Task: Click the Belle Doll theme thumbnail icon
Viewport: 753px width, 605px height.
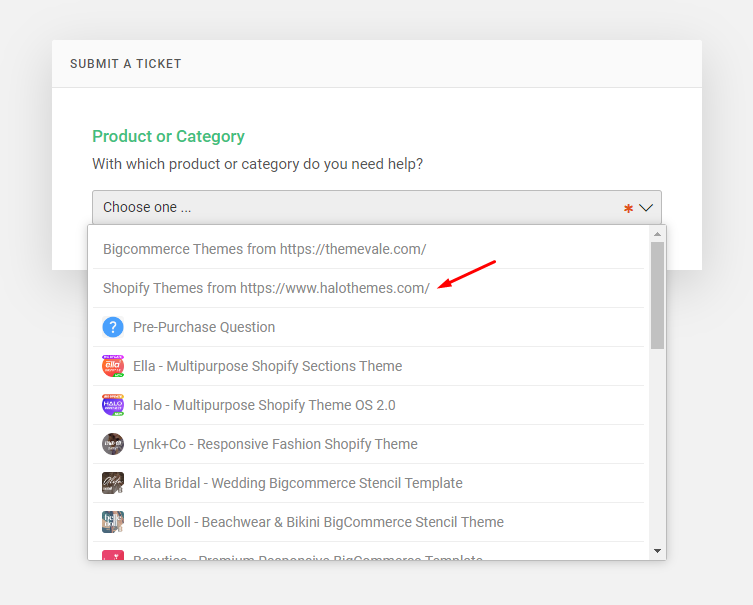Action: [x=113, y=522]
